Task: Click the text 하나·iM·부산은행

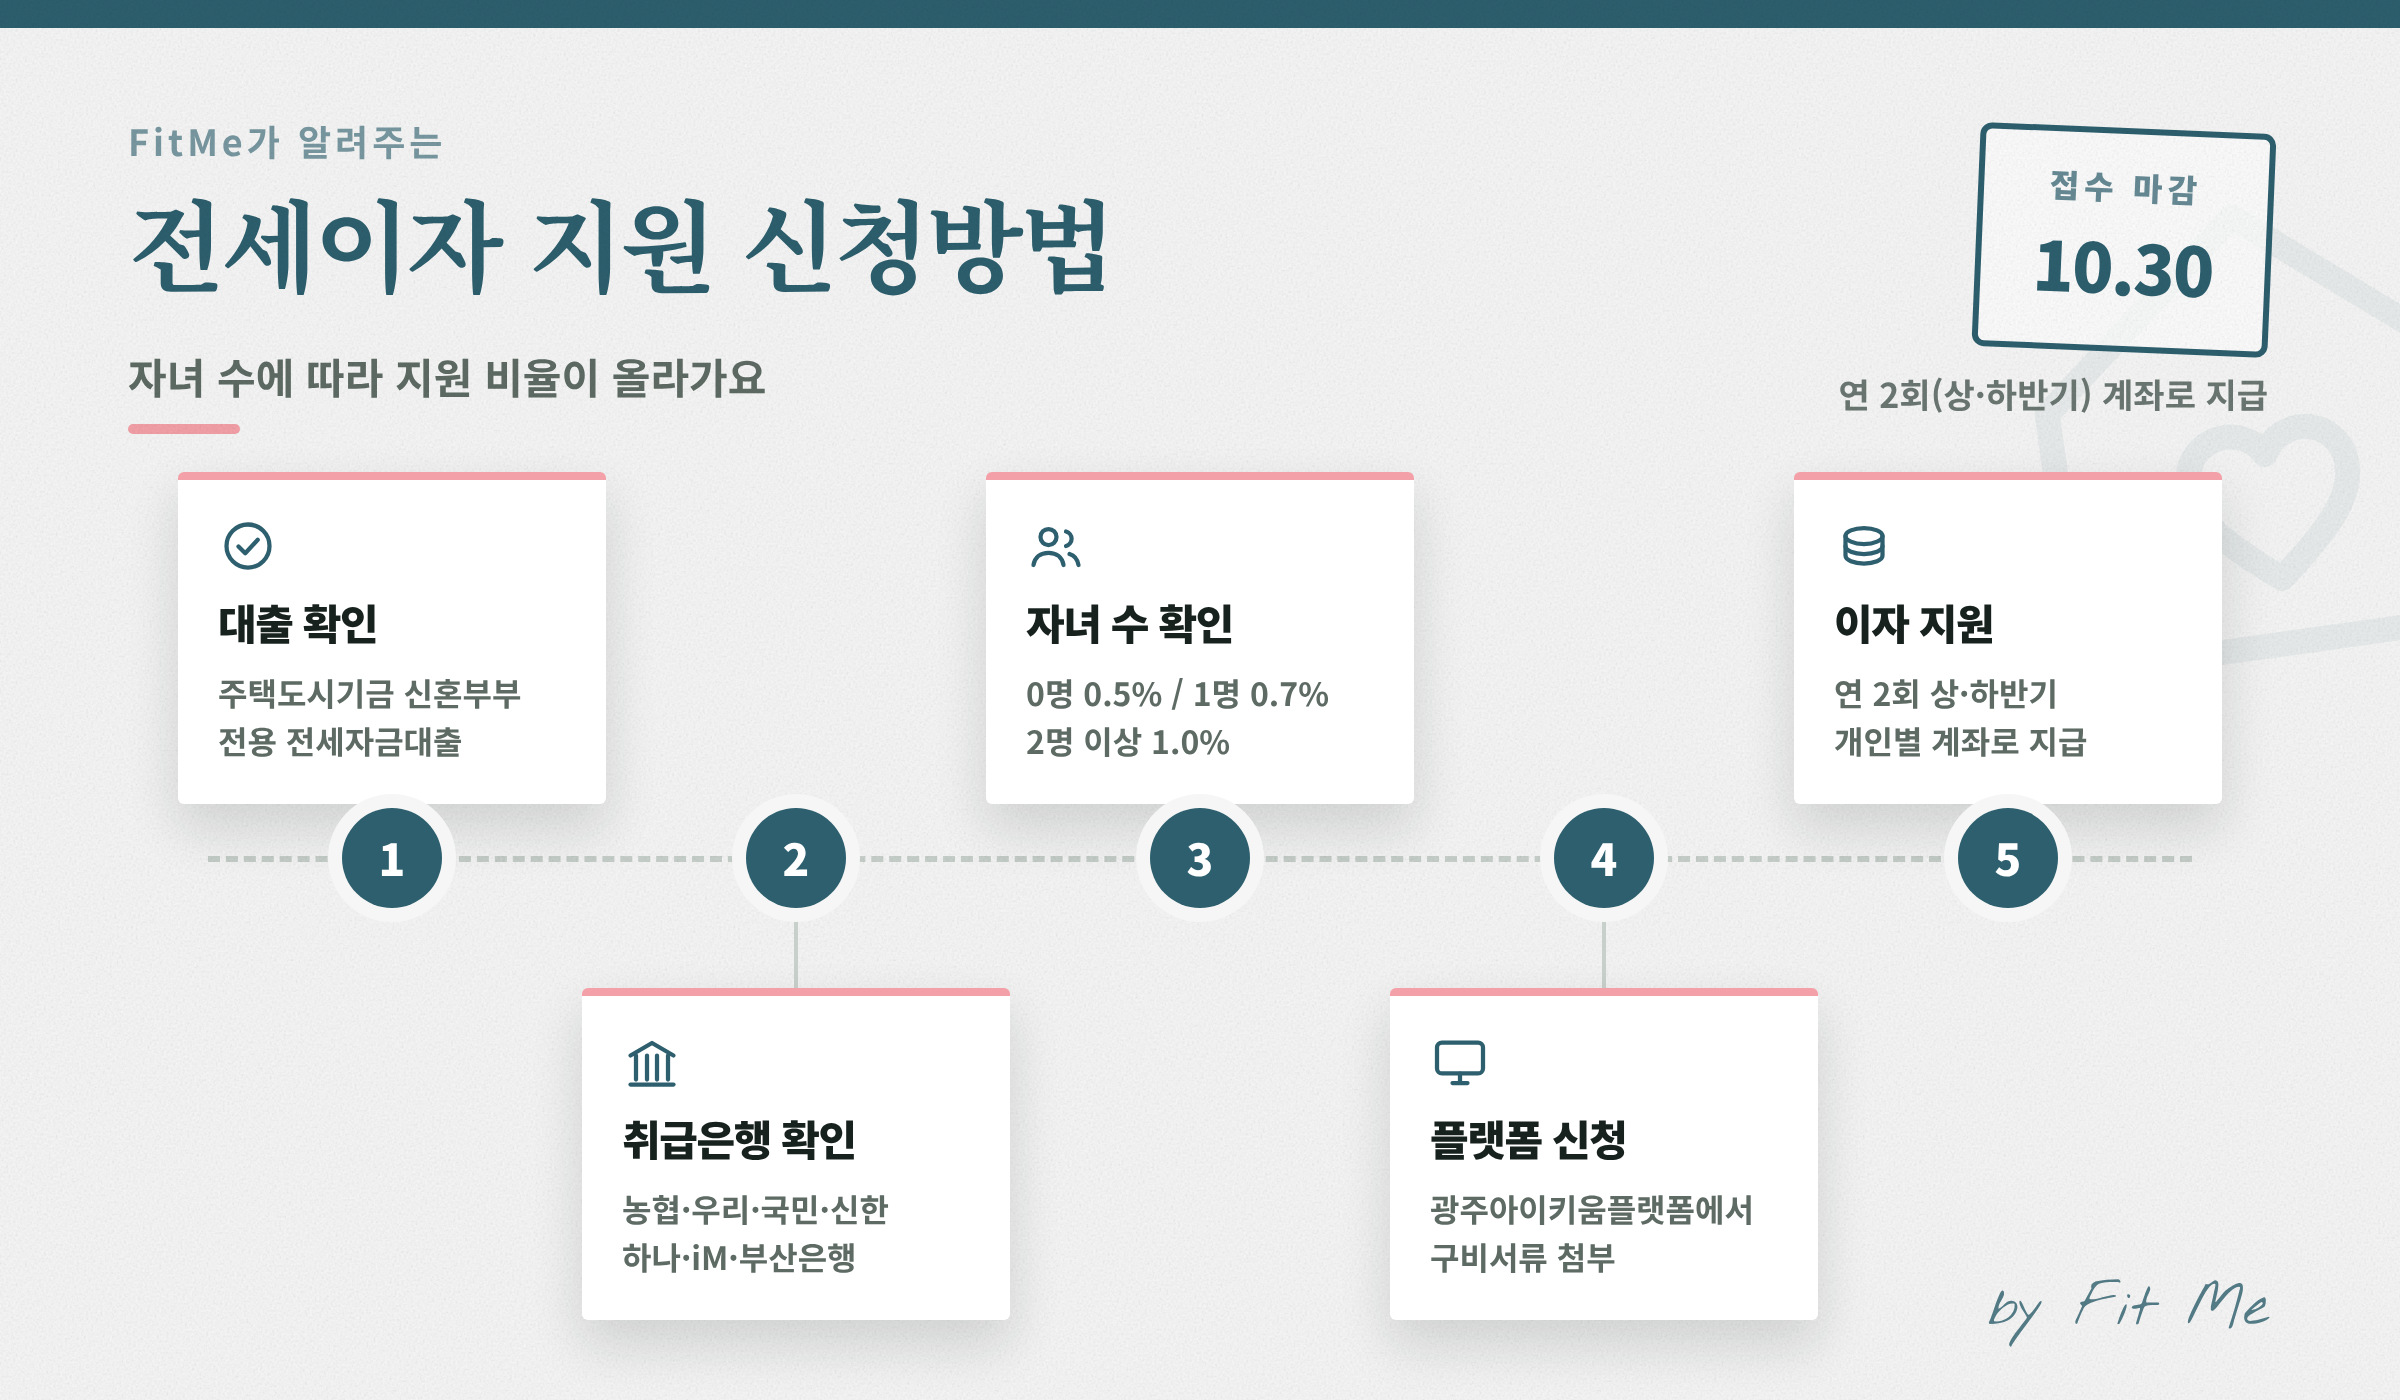Action: point(739,1258)
